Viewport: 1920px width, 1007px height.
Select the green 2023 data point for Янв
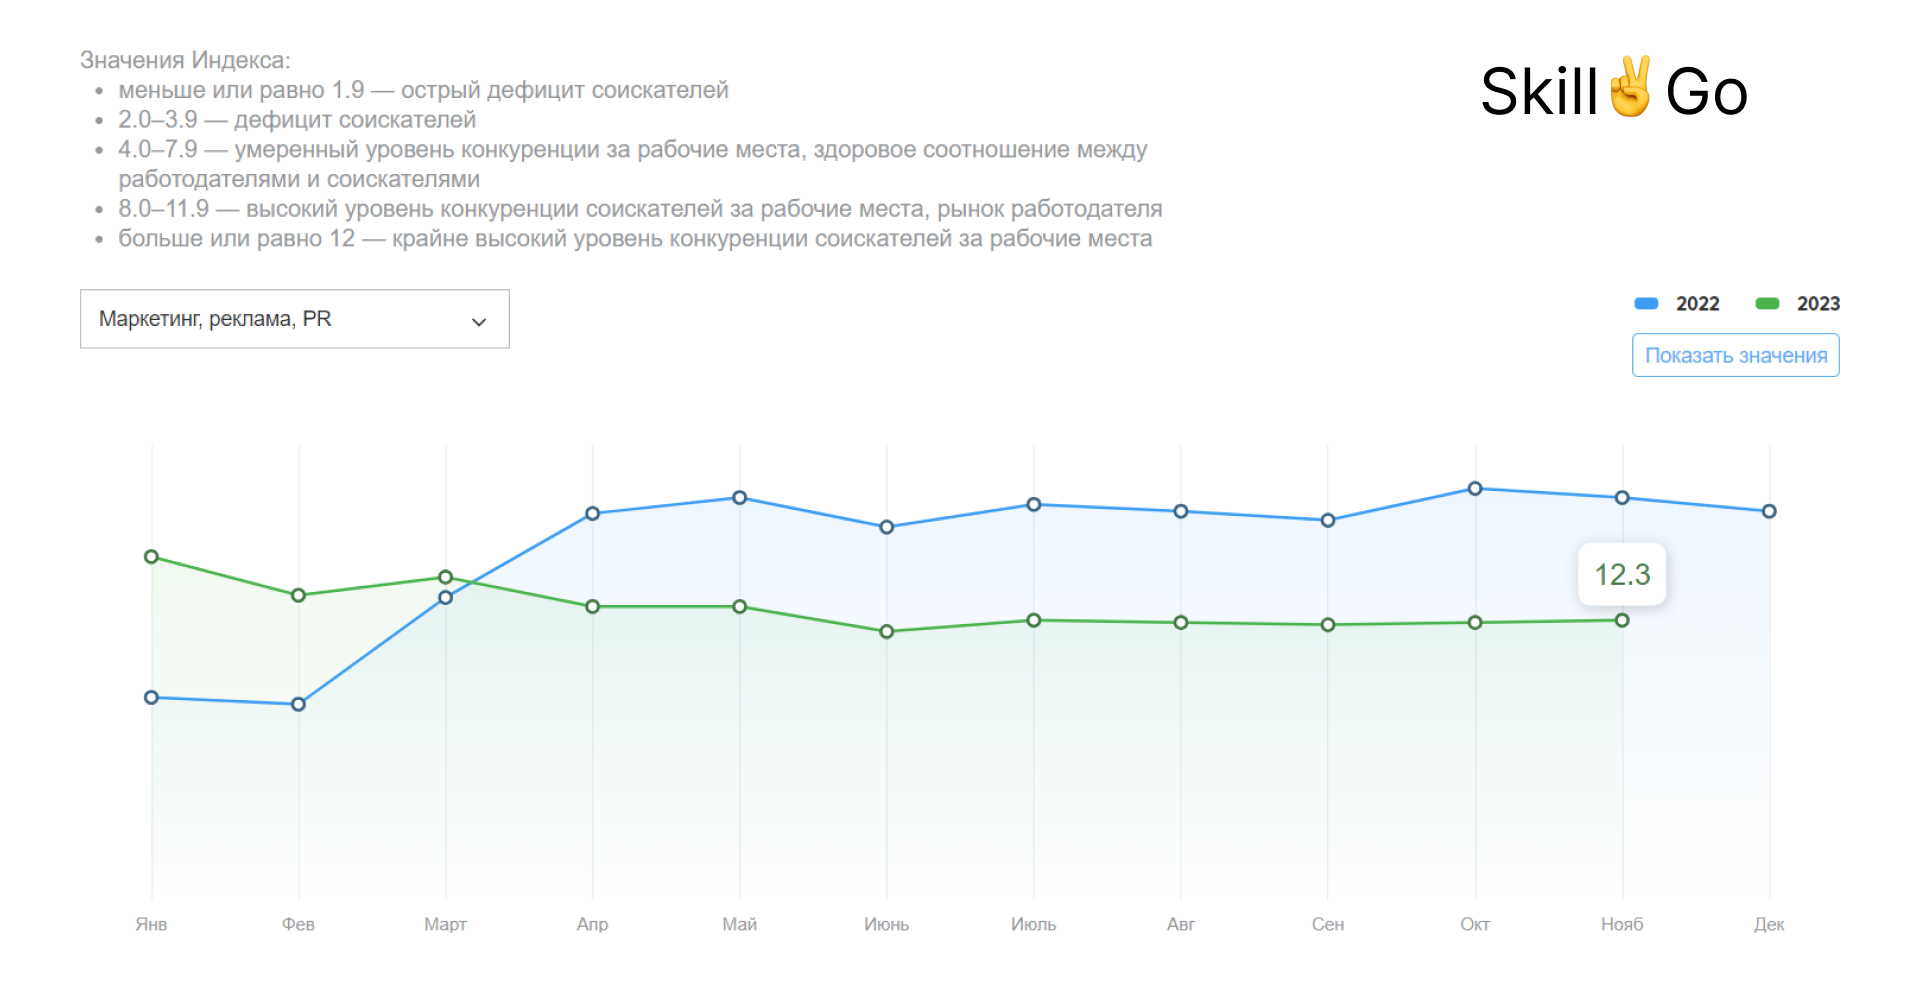[x=152, y=557]
